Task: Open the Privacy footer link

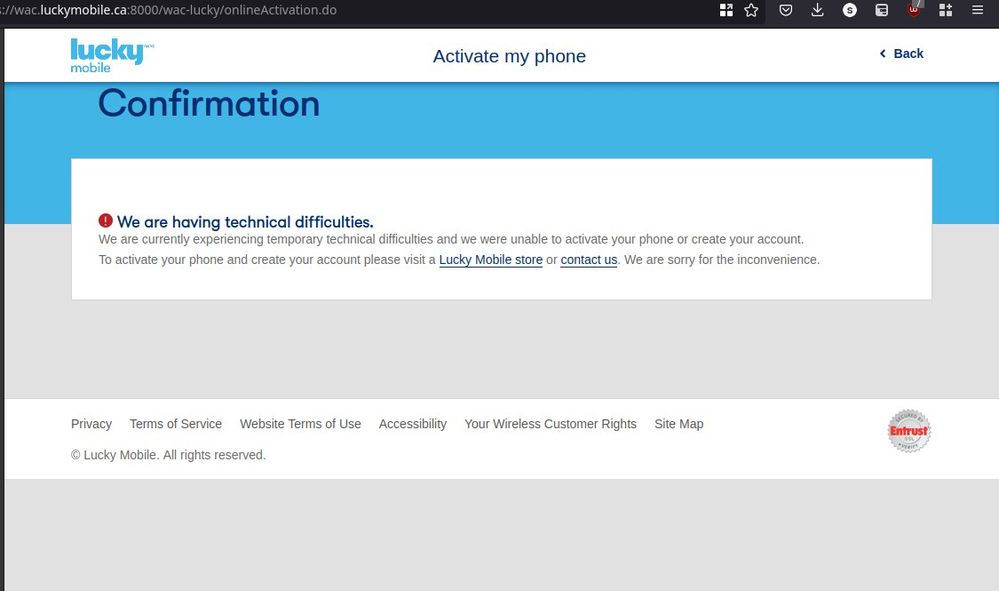Action: tap(91, 424)
